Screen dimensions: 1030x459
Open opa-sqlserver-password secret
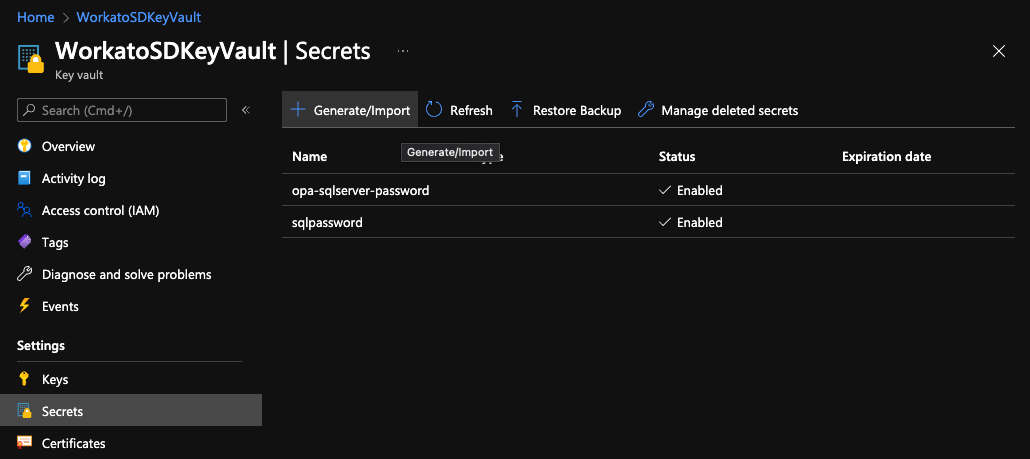[x=361, y=190]
